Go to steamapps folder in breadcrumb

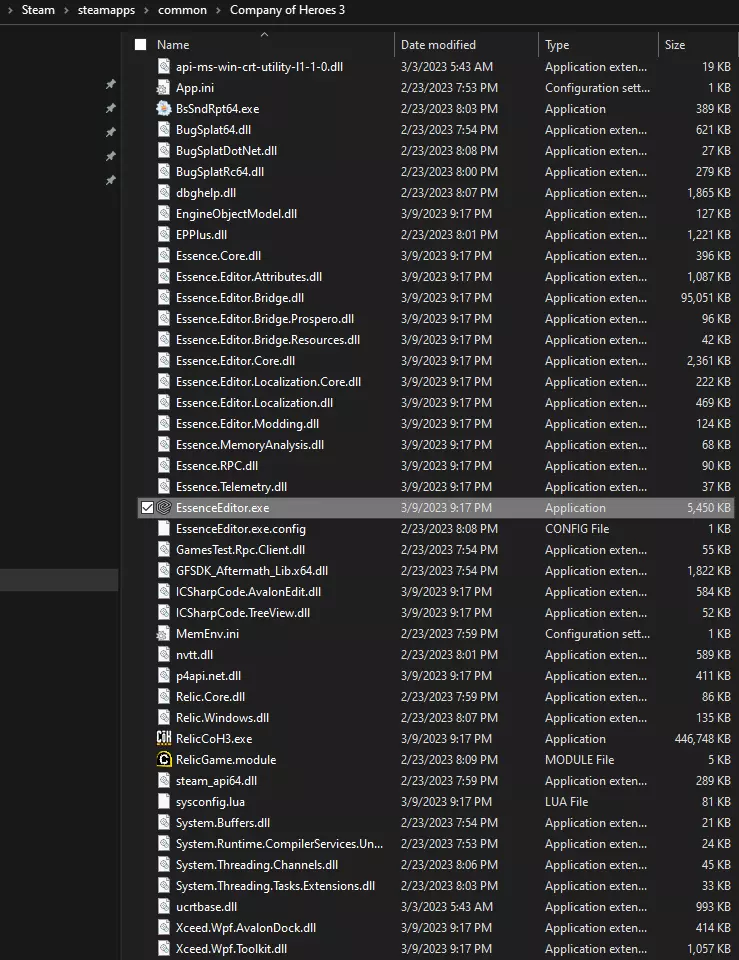click(106, 10)
